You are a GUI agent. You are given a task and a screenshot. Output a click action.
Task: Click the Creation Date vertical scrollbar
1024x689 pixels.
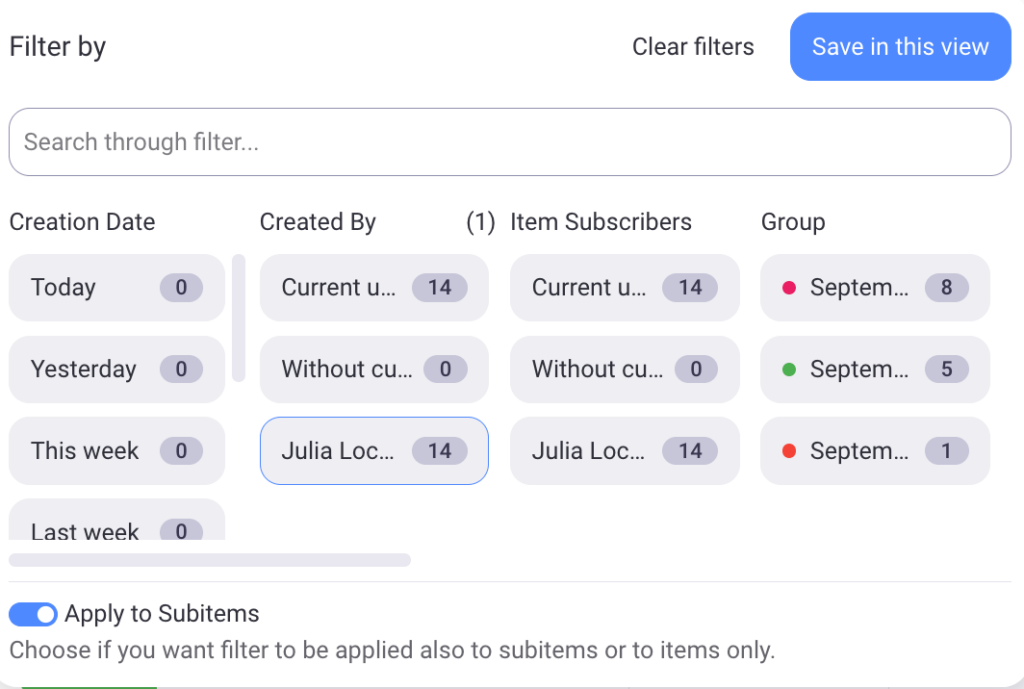[x=238, y=318]
